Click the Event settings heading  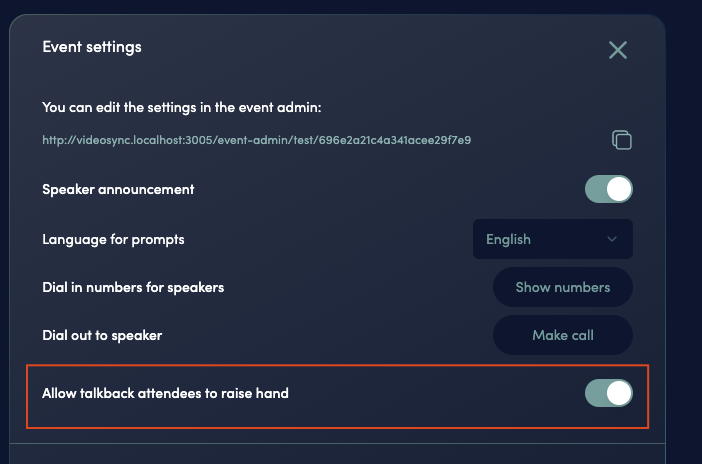coord(92,47)
